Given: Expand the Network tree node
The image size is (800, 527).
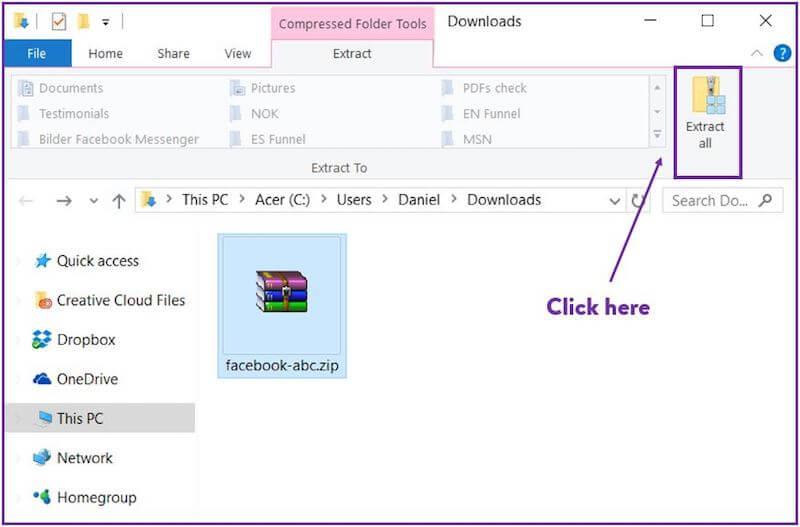Looking at the screenshot, I should point(19,458).
